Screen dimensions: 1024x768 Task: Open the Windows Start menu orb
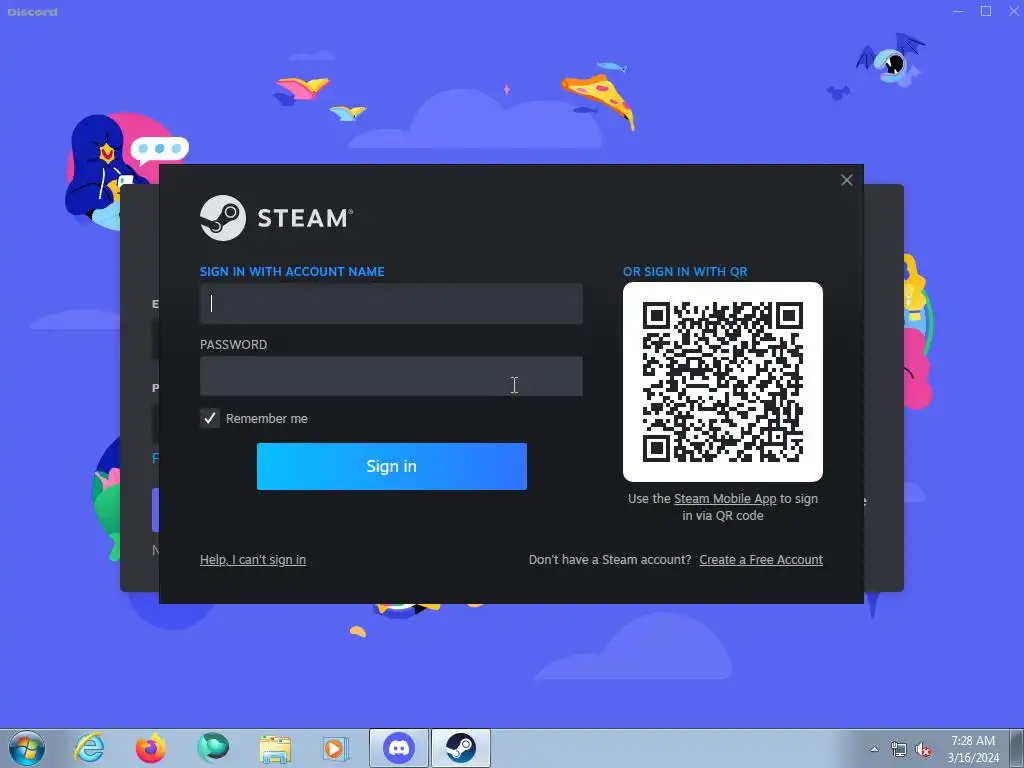tap(27, 748)
